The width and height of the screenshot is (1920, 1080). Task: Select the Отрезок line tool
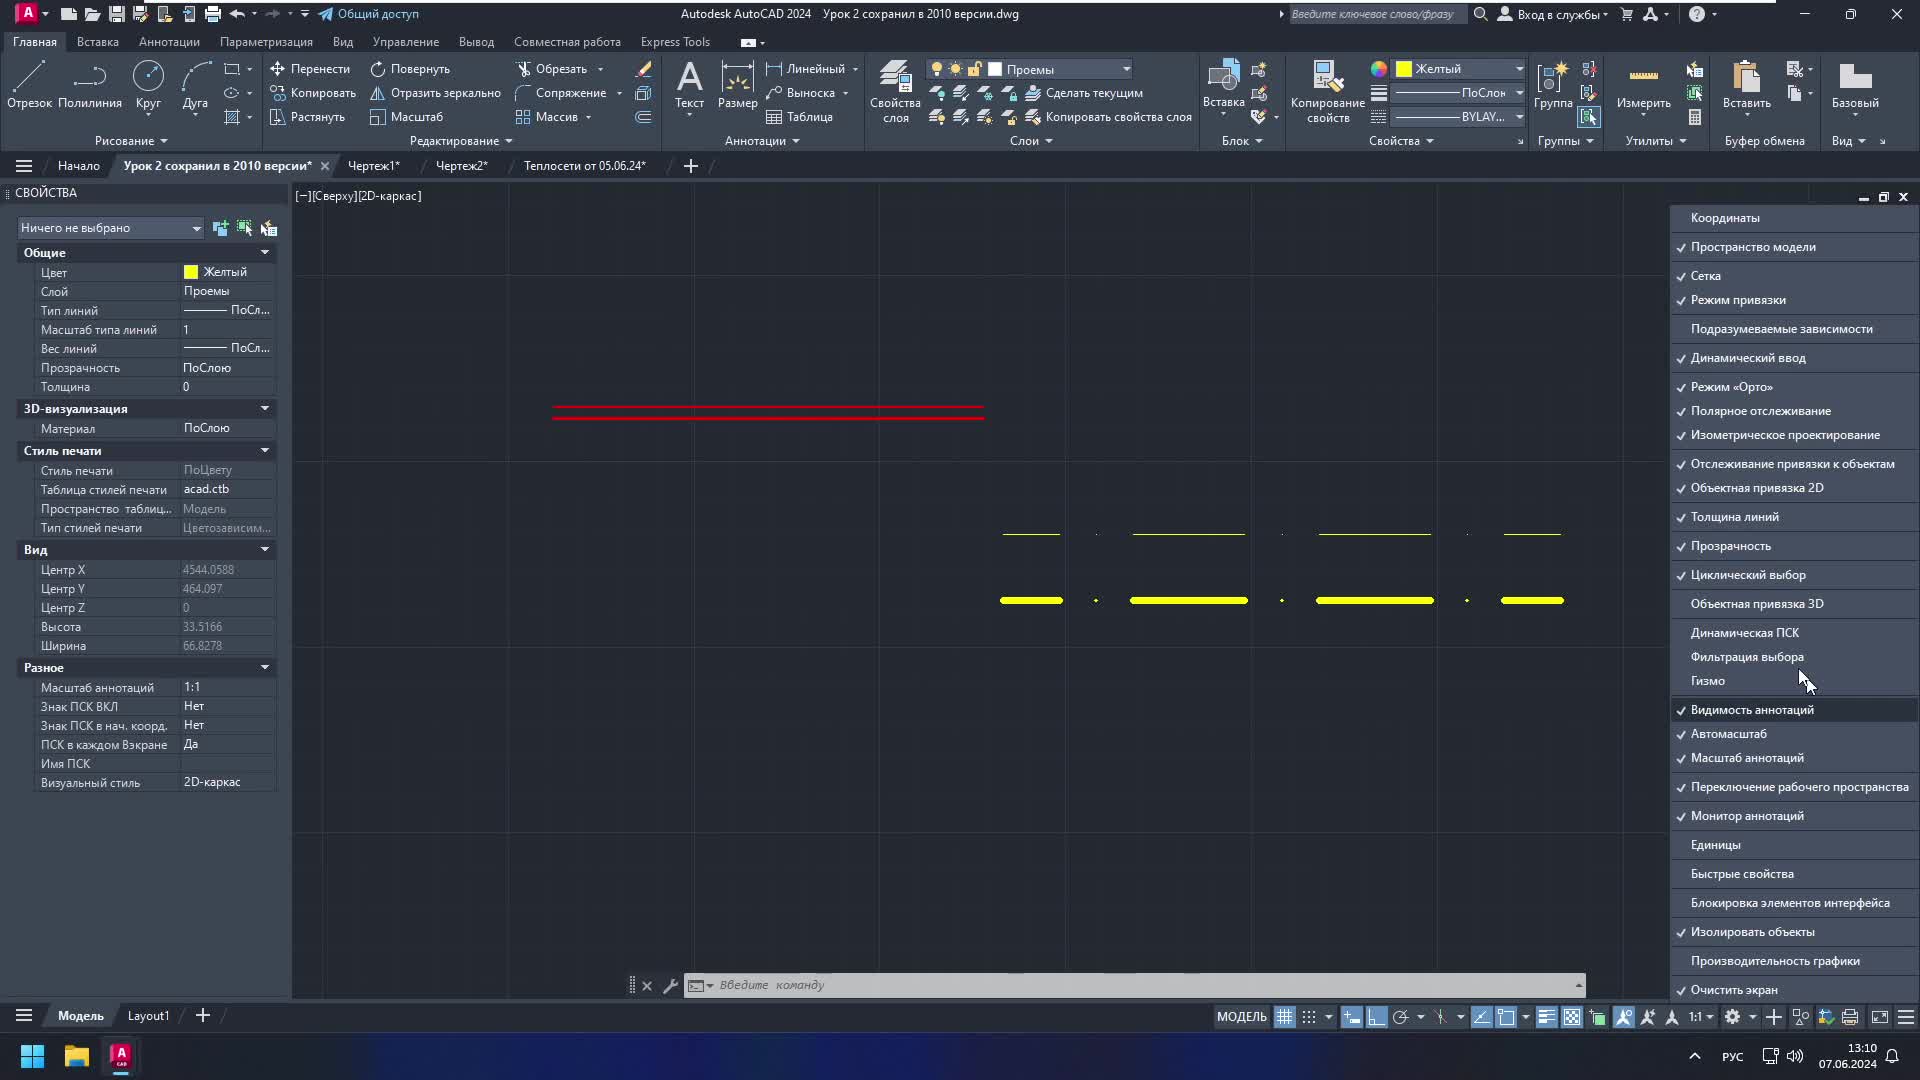[29, 85]
